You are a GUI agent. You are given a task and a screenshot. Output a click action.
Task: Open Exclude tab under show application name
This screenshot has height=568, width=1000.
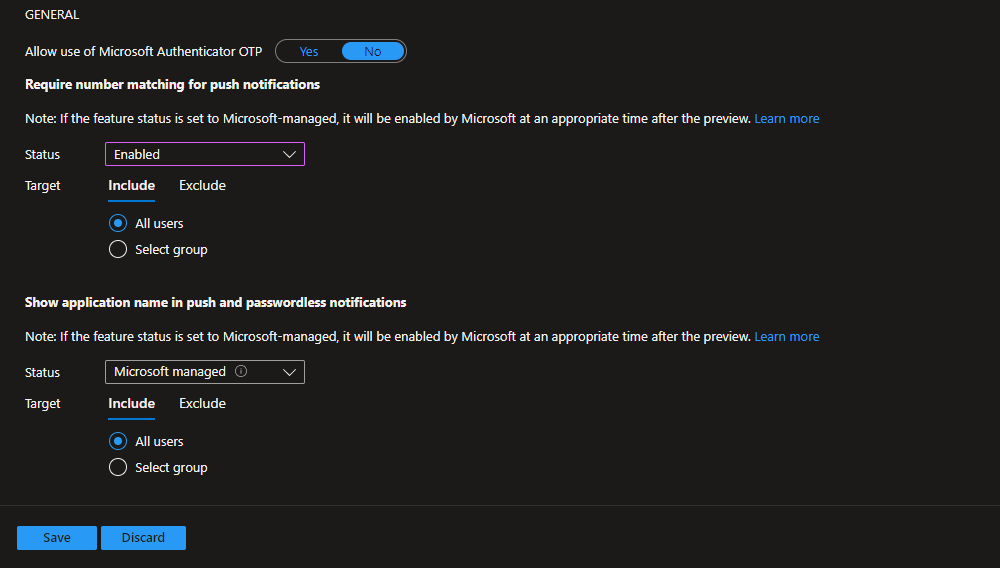202,403
